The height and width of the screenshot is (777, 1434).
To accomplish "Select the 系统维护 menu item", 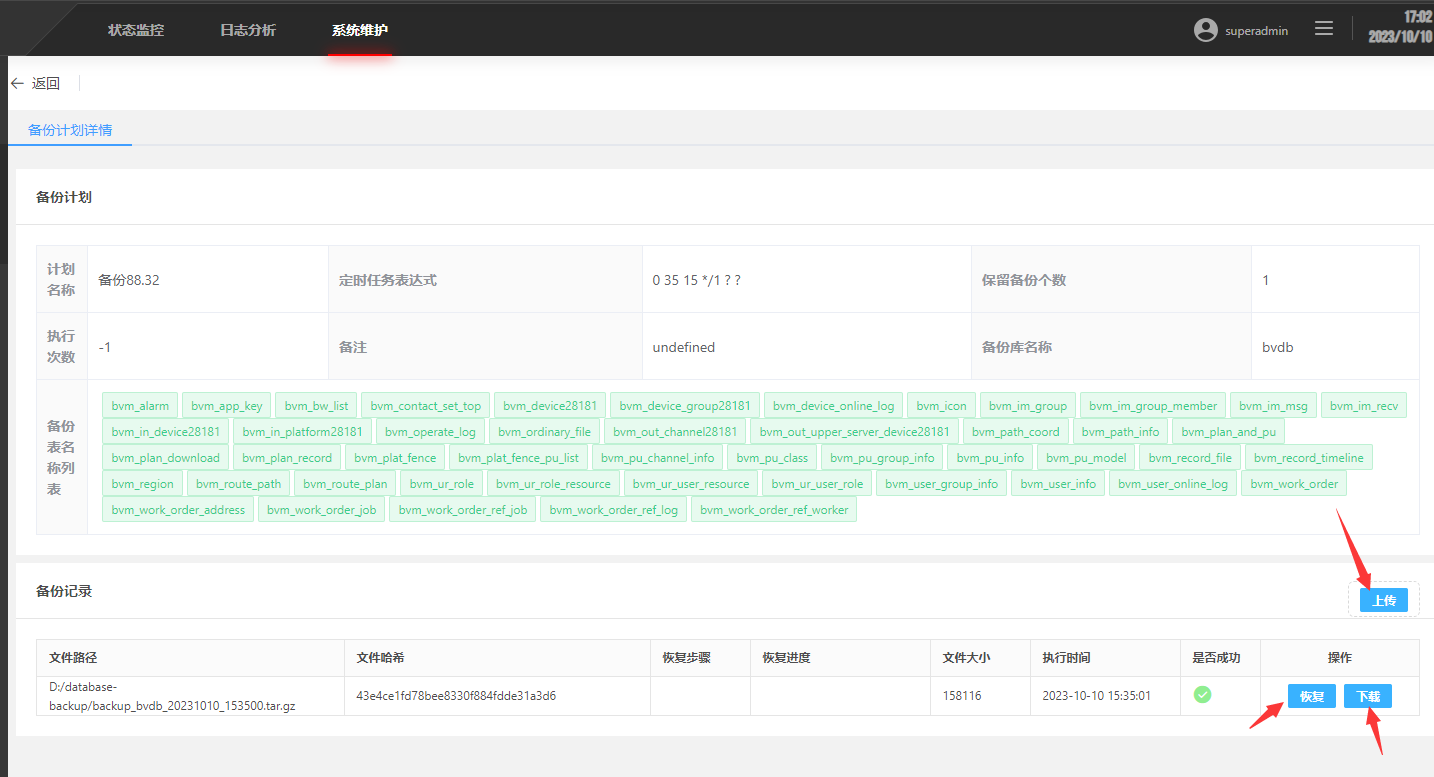I will 360,30.
